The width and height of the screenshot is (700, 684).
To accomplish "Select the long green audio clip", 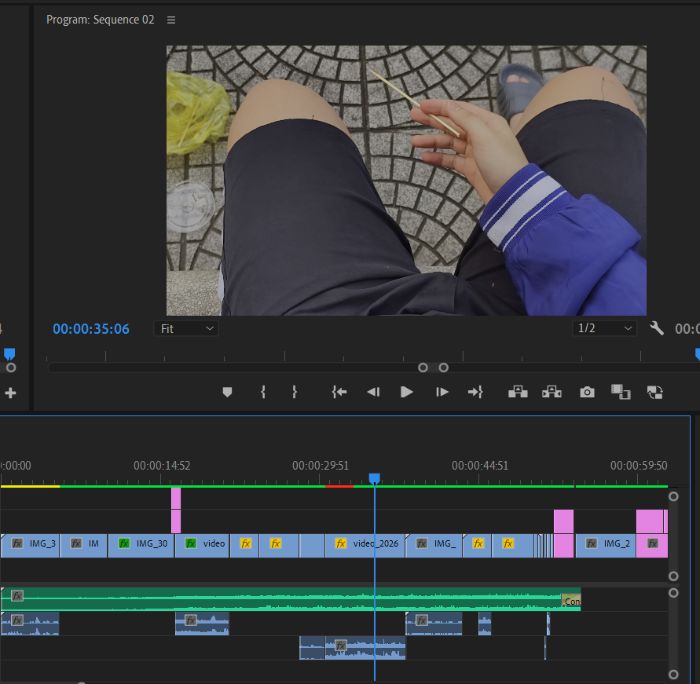I will [290, 599].
